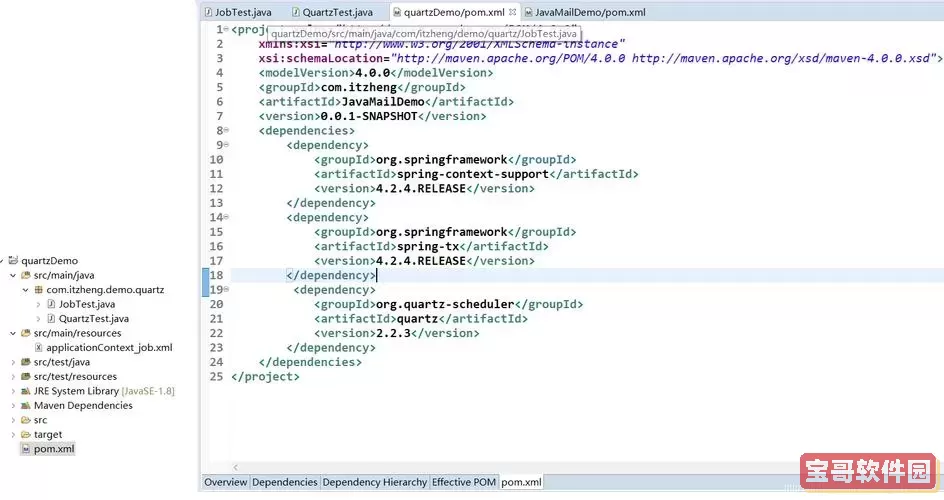
Task: Expand the JRE System Library node
Action: [13, 390]
